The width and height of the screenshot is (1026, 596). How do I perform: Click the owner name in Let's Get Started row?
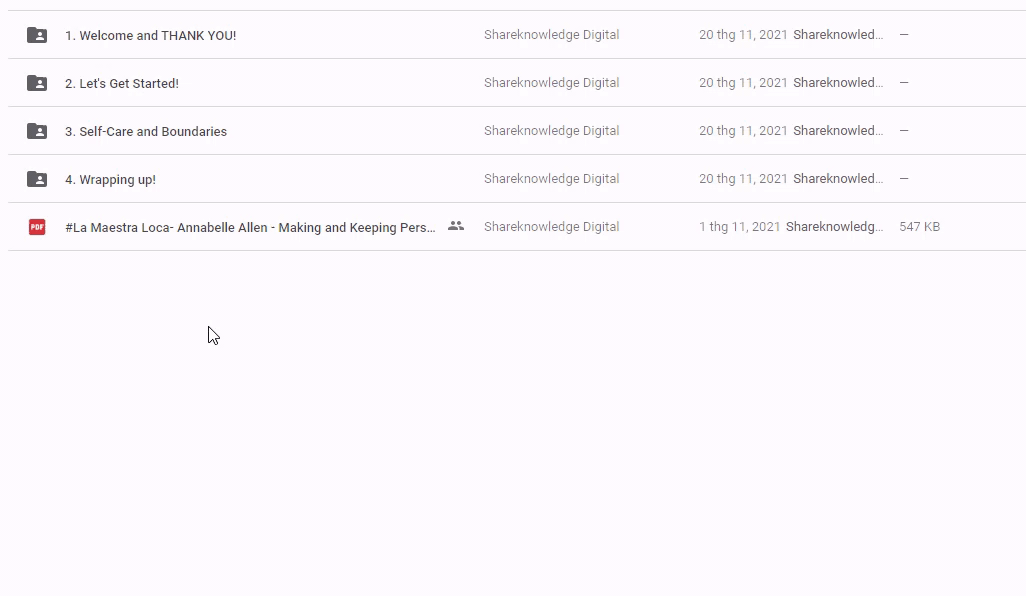click(x=551, y=83)
